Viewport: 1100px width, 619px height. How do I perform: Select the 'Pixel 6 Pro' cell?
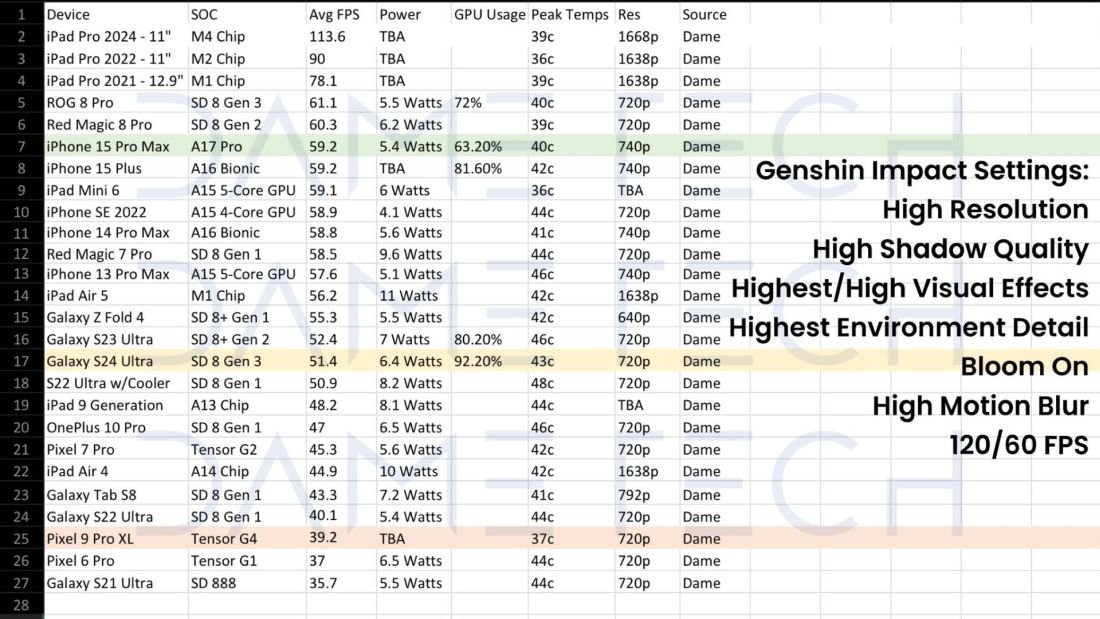pyautogui.click(x=116, y=561)
